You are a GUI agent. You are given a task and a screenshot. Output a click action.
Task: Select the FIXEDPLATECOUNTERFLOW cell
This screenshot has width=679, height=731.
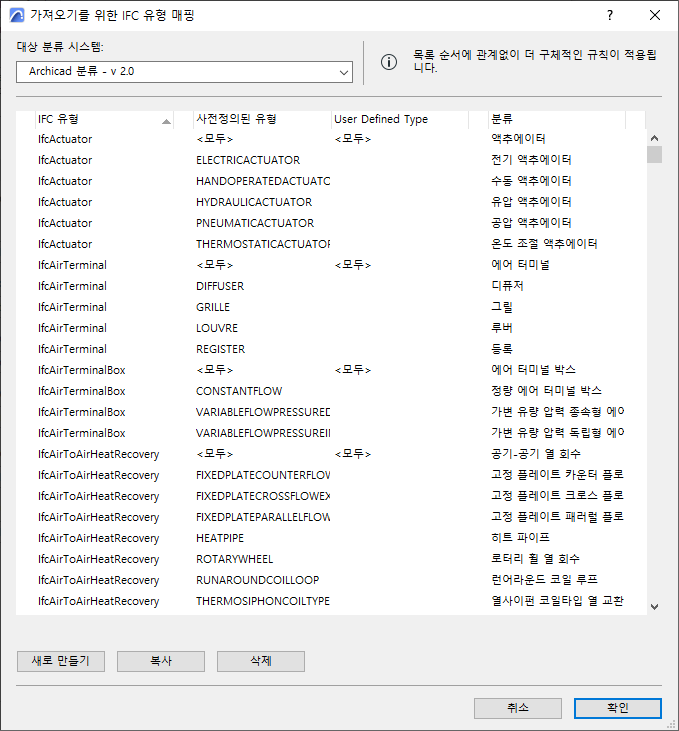[263, 475]
